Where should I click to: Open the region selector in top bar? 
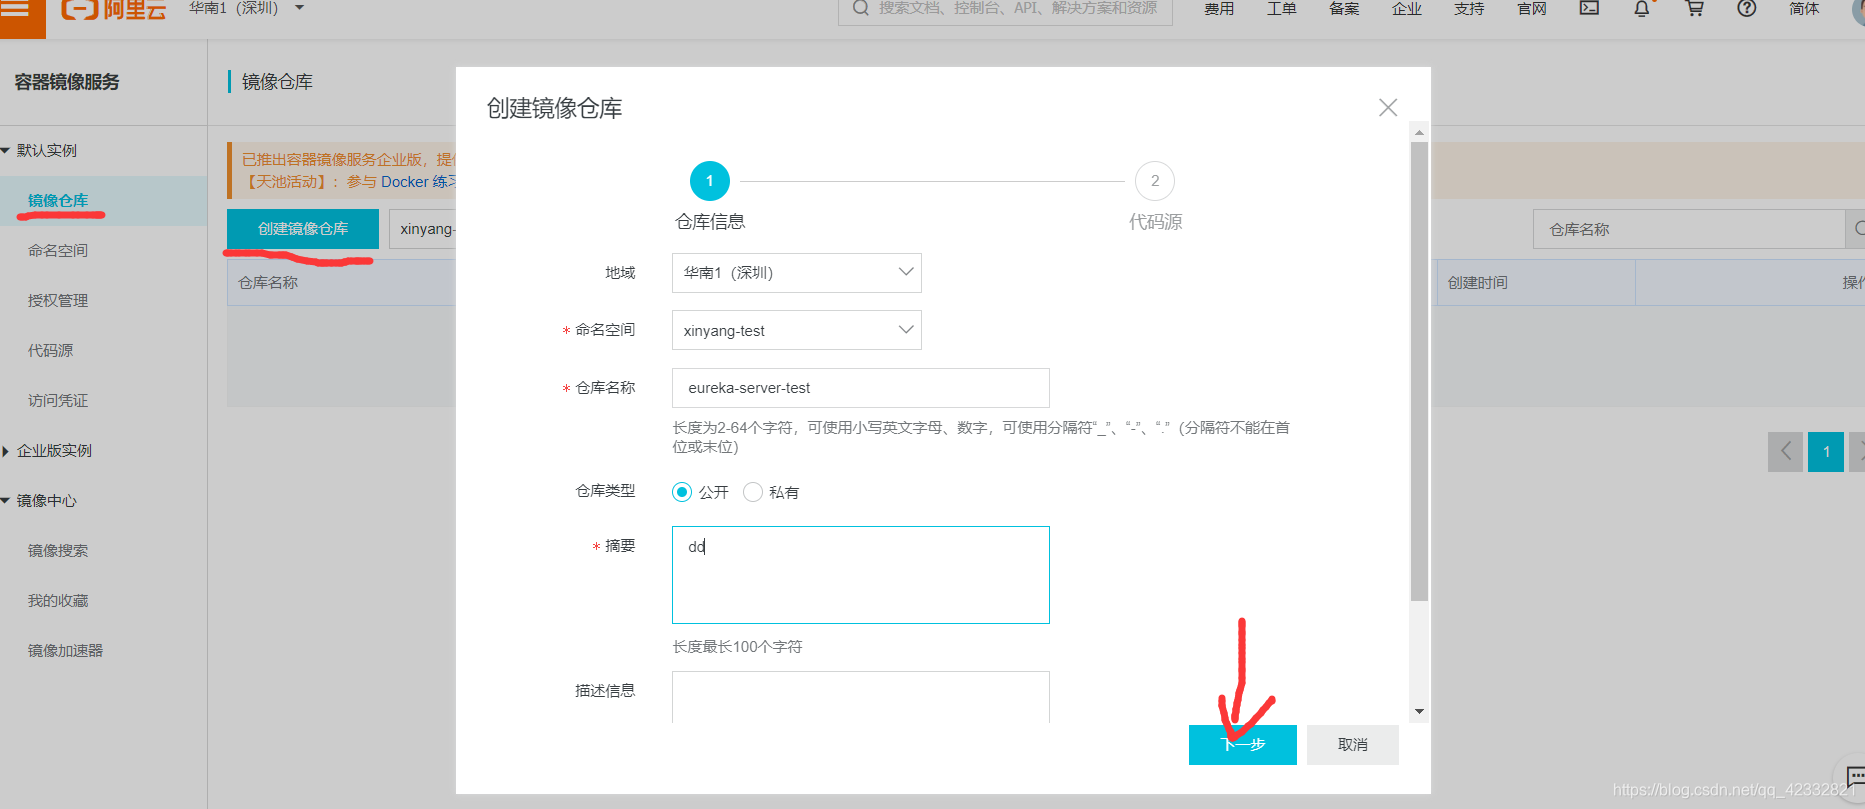click(x=246, y=8)
